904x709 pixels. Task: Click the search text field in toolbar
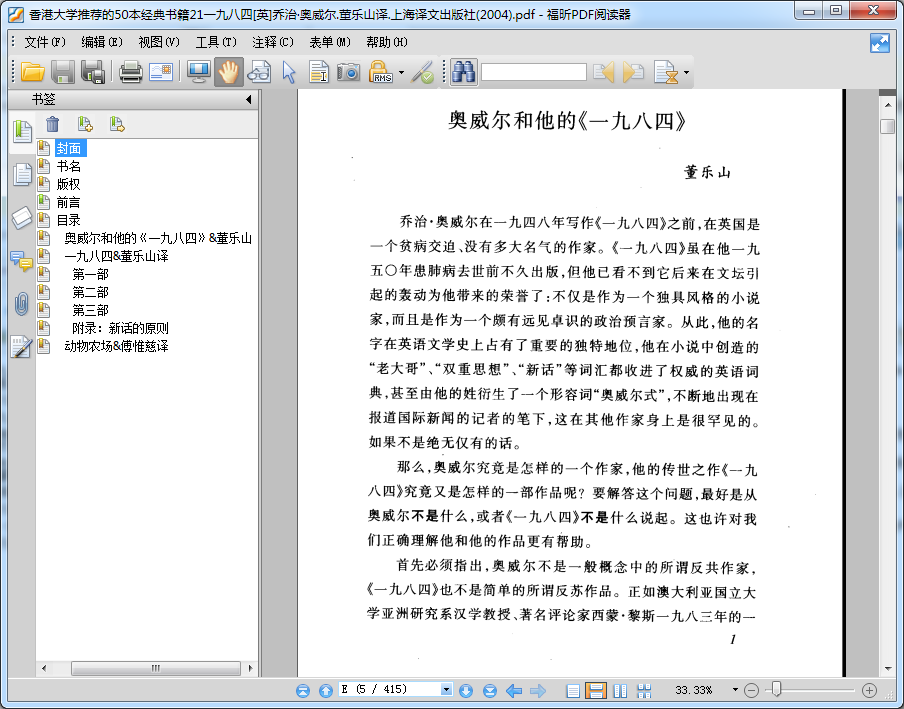[x=533, y=73]
